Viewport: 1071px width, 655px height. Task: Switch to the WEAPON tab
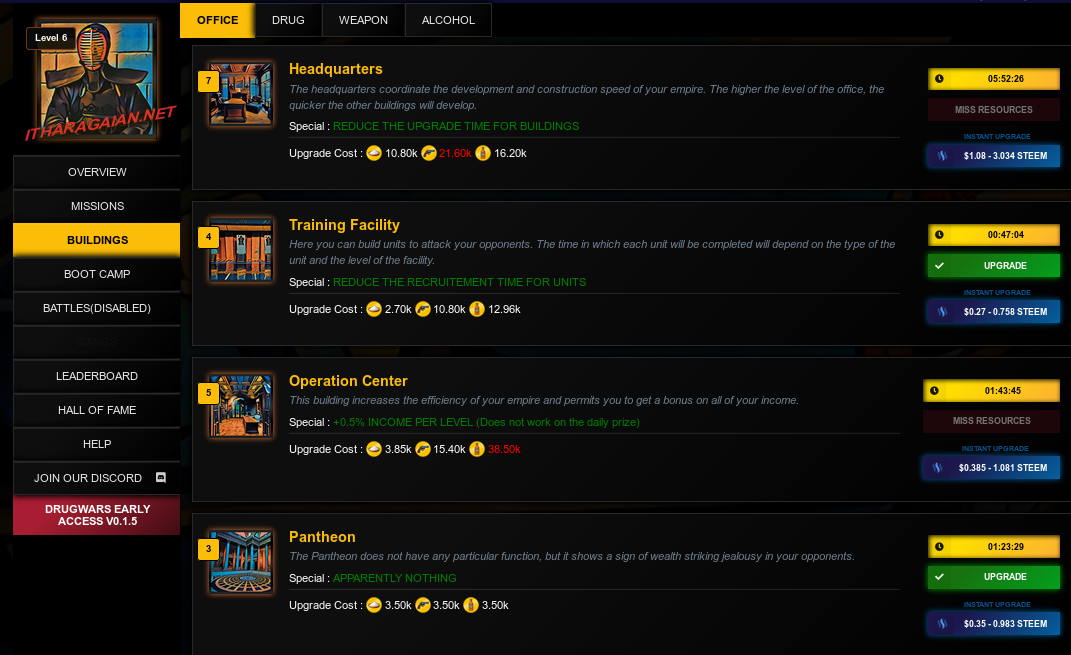[x=364, y=20]
